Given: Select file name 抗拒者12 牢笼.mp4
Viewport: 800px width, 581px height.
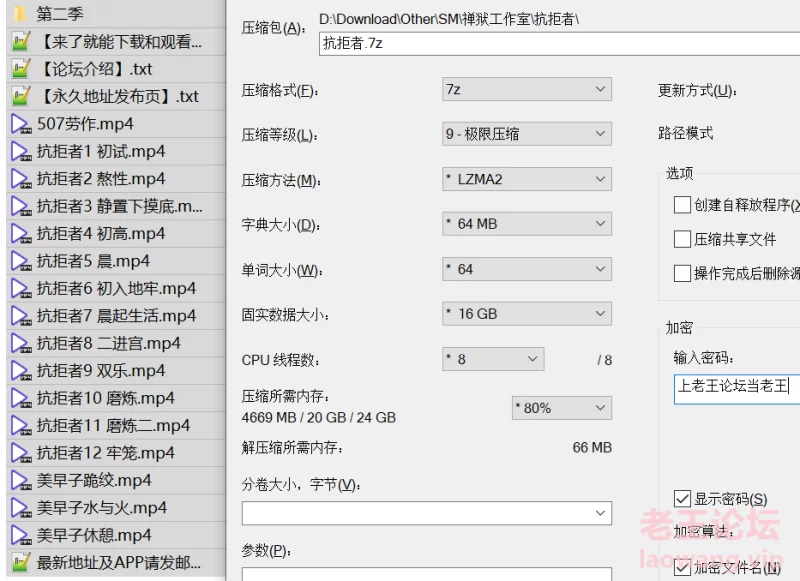Looking at the screenshot, I should [x=106, y=453].
